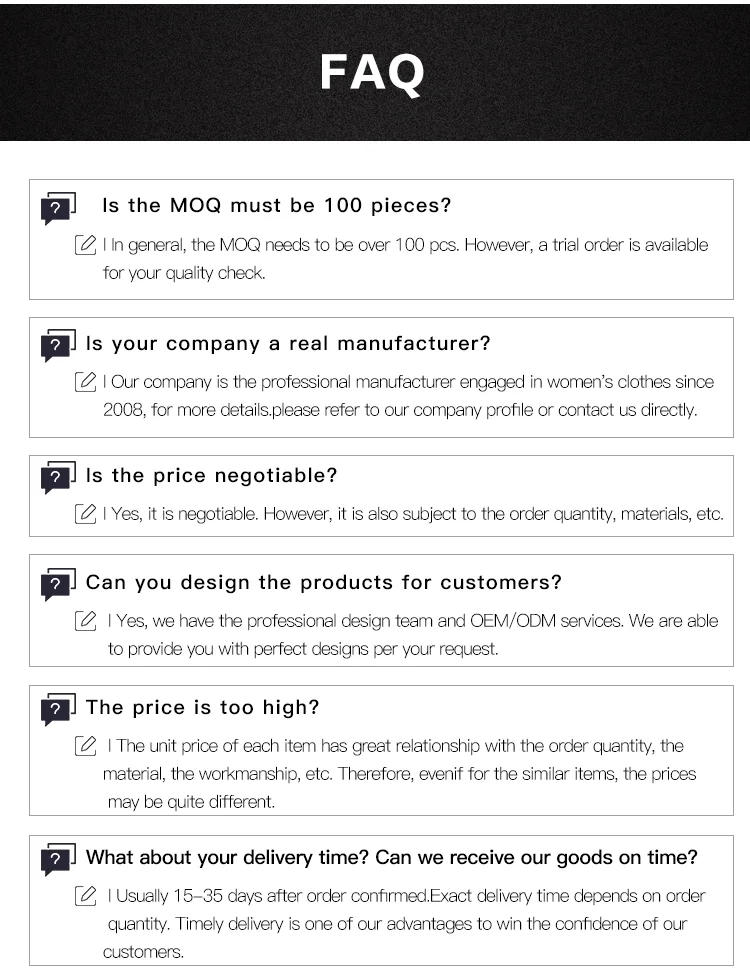The height and width of the screenshot is (976, 750).
Task: Select the FAQ header title
Action: pyautogui.click(x=373, y=72)
